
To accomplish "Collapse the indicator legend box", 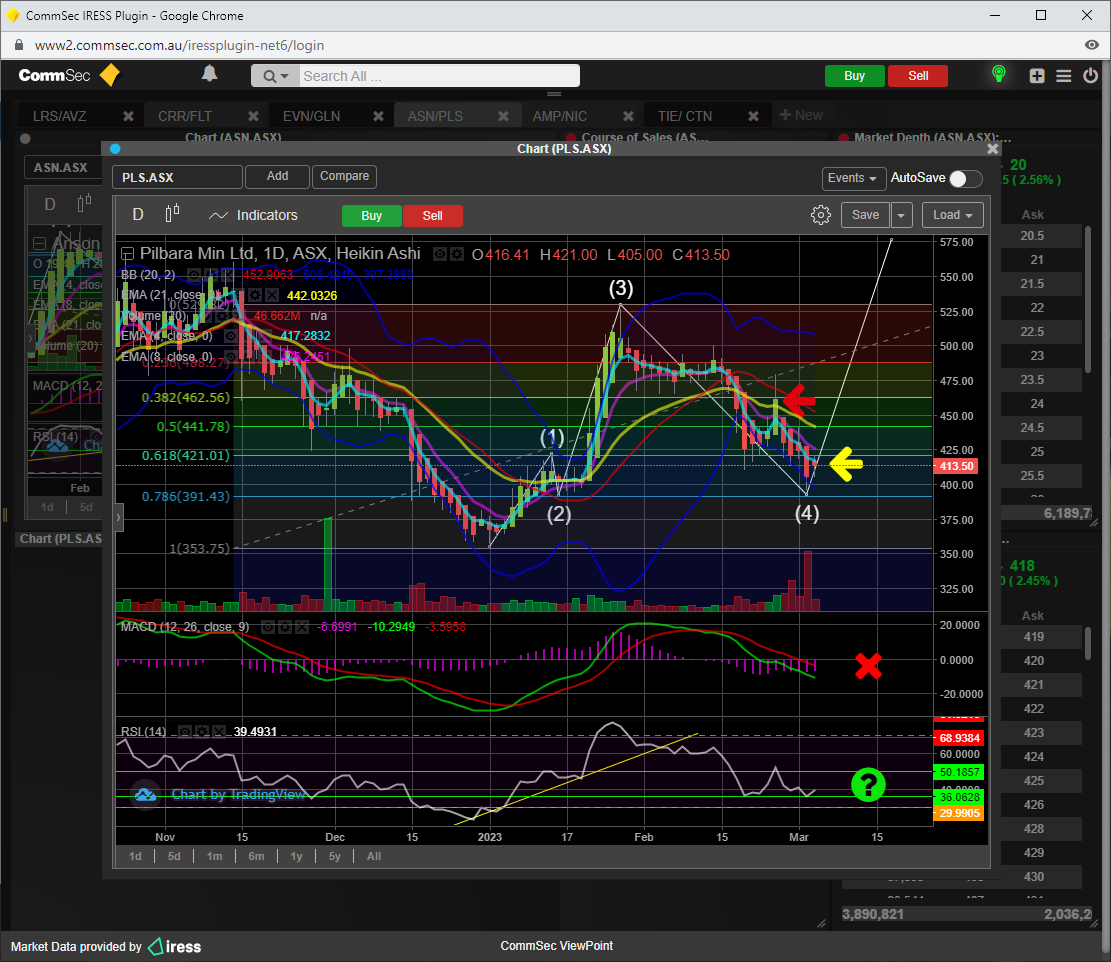I will pos(128,254).
